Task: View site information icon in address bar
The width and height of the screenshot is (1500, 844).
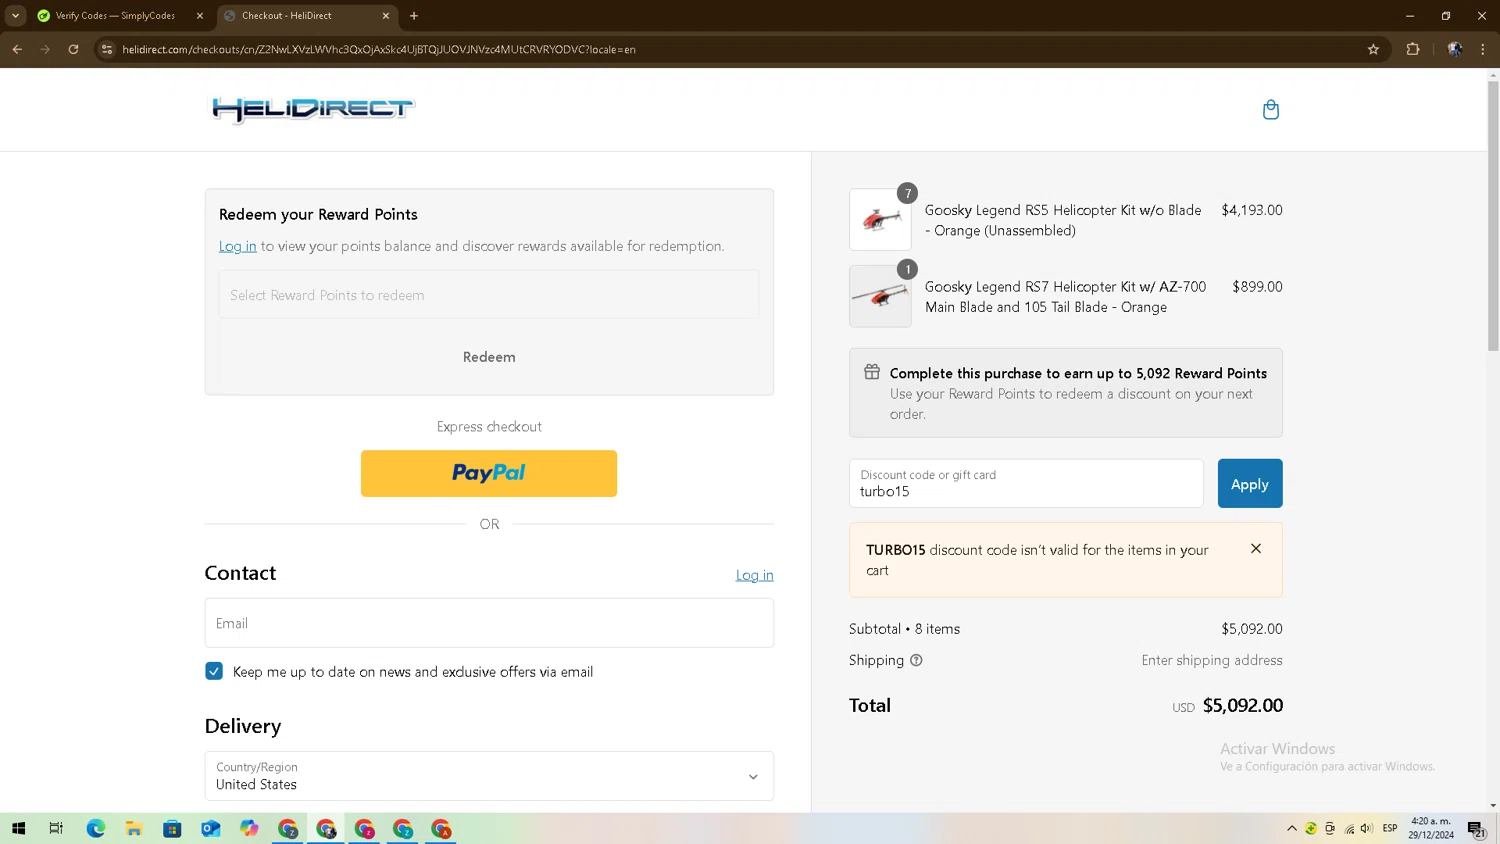Action: pos(107,49)
